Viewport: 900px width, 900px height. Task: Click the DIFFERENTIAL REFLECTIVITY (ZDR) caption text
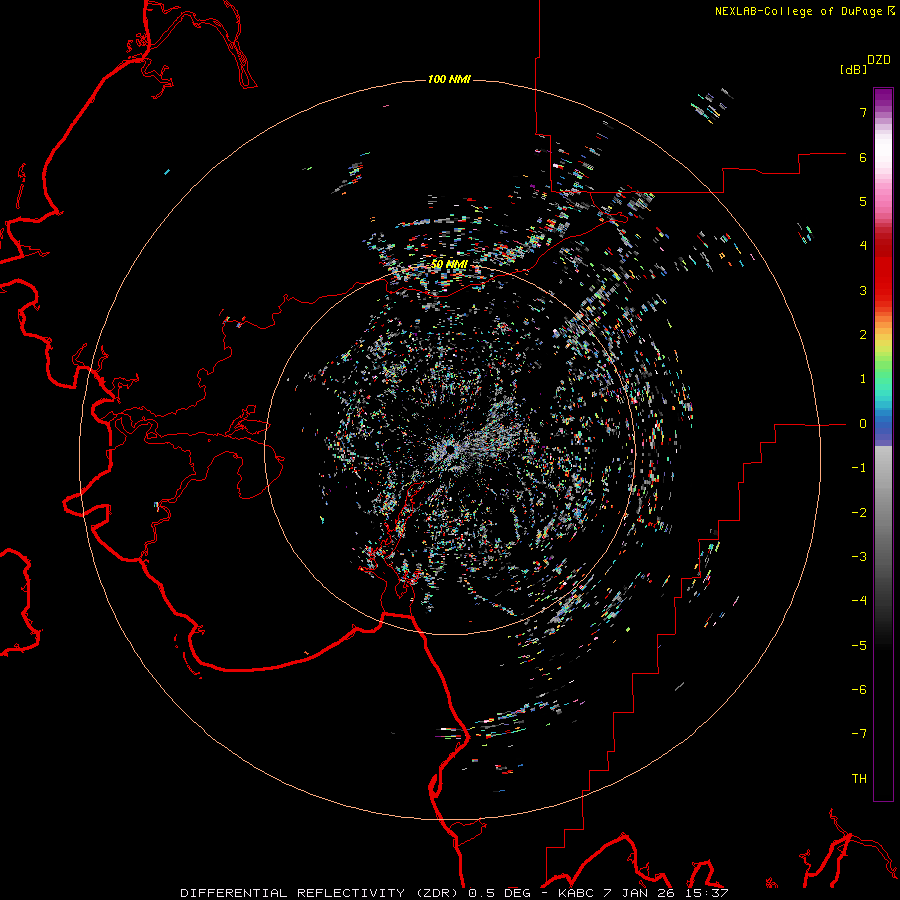click(321, 893)
